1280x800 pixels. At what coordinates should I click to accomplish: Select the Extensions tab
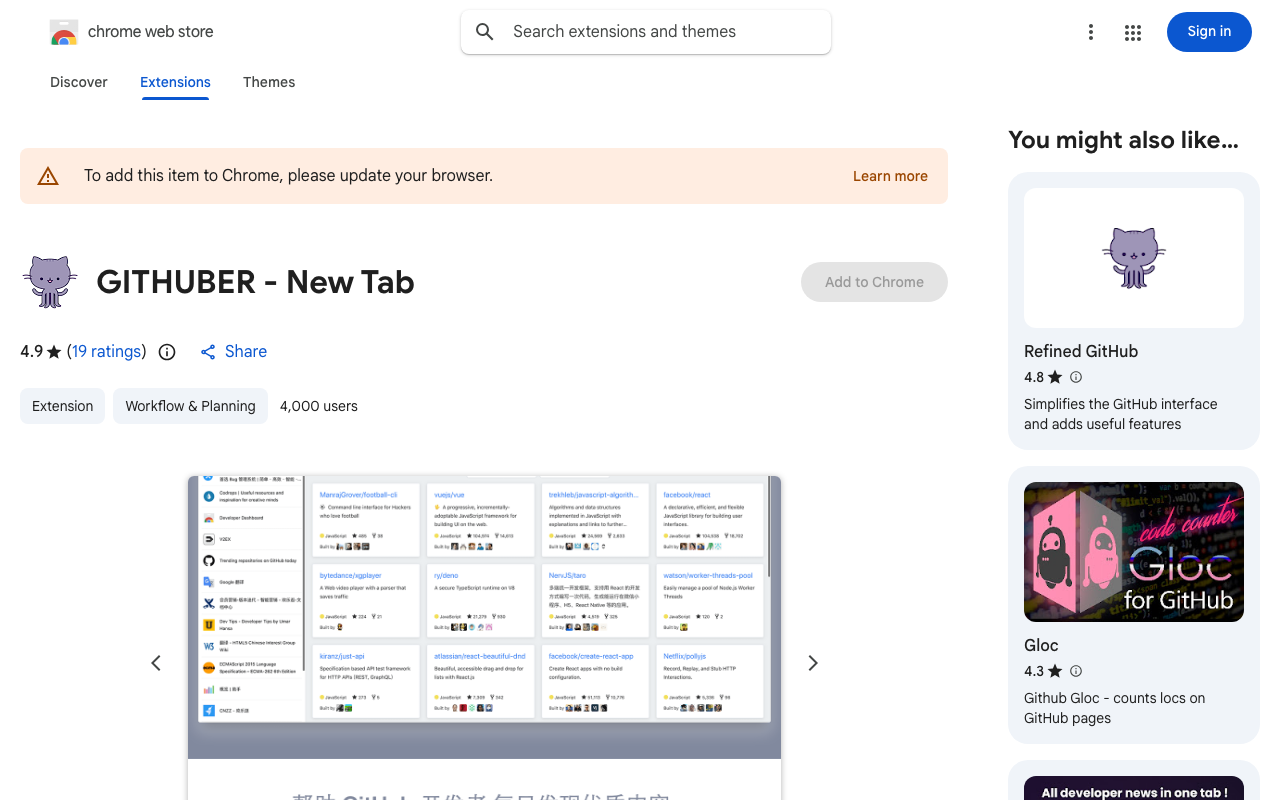175,82
